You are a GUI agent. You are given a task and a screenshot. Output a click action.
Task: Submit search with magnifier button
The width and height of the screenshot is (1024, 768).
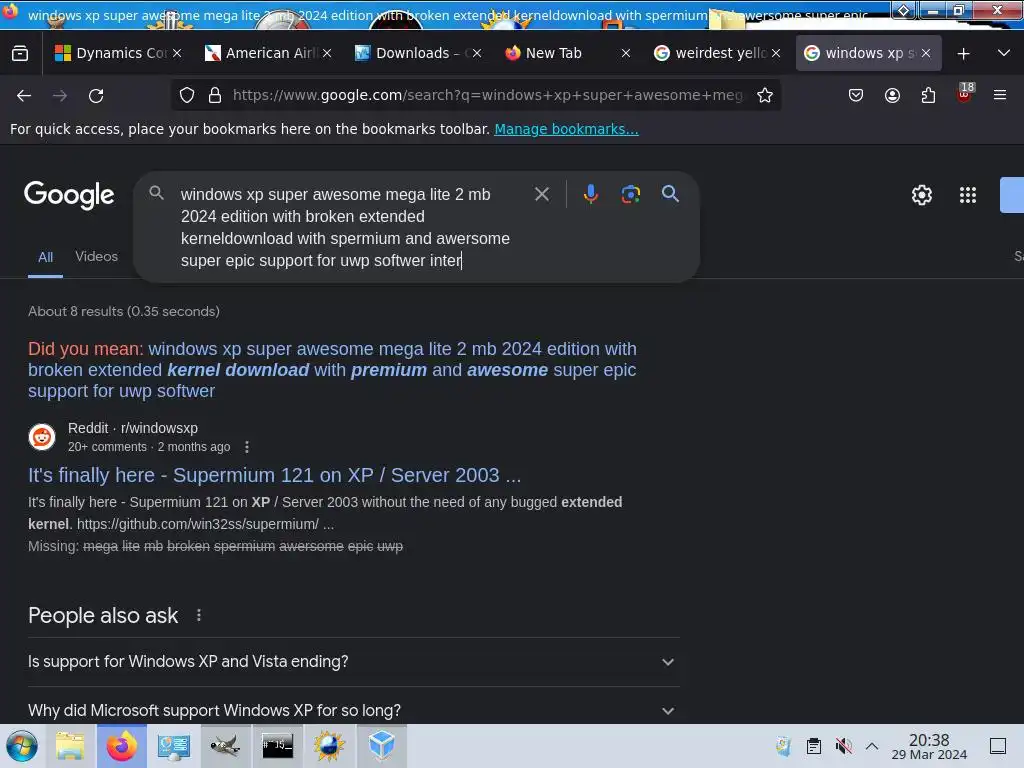(x=670, y=193)
